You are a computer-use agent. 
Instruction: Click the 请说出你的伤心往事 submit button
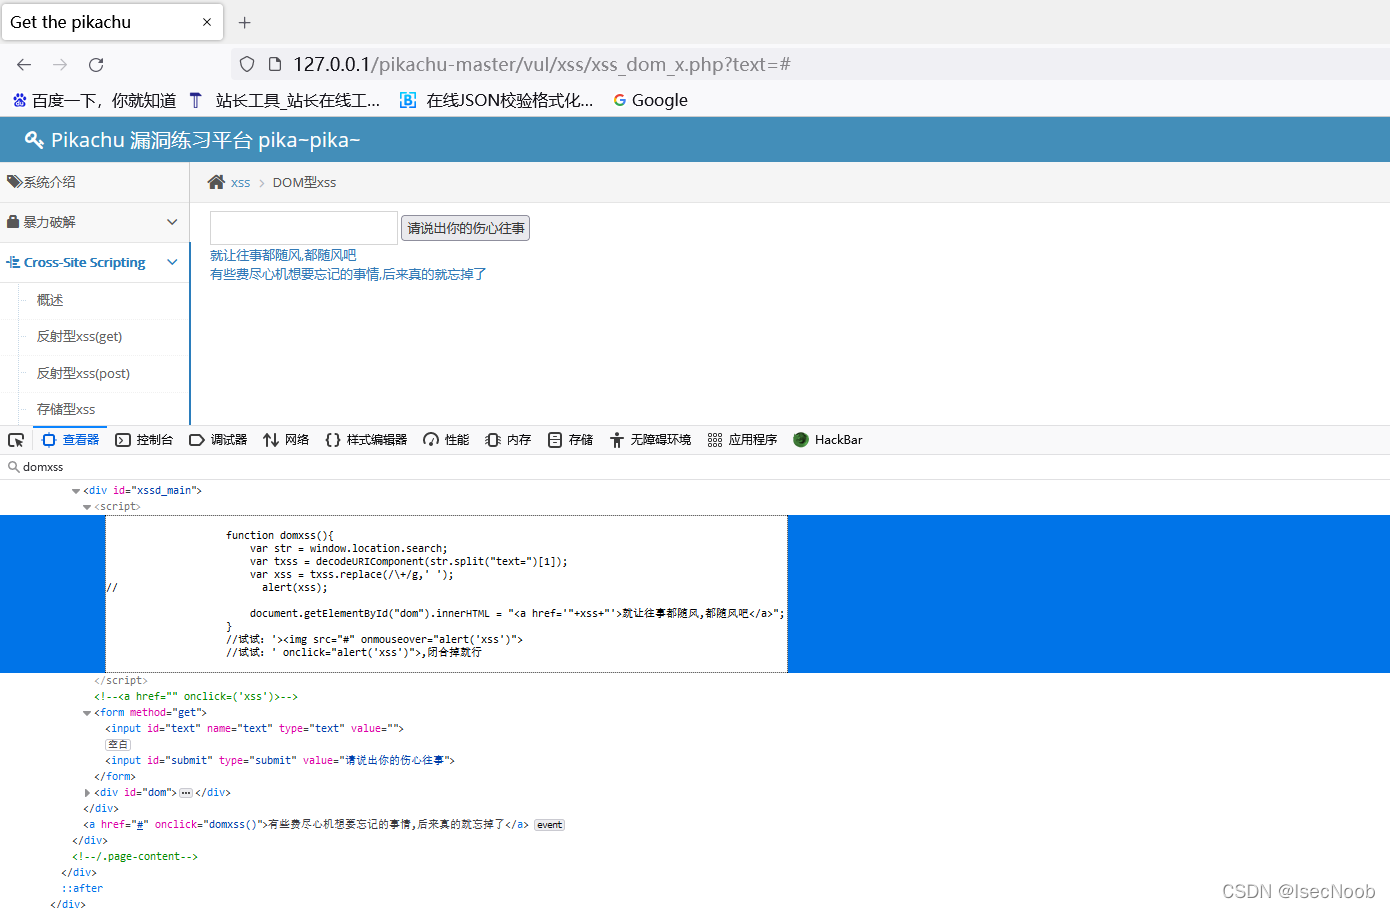[465, 228]
